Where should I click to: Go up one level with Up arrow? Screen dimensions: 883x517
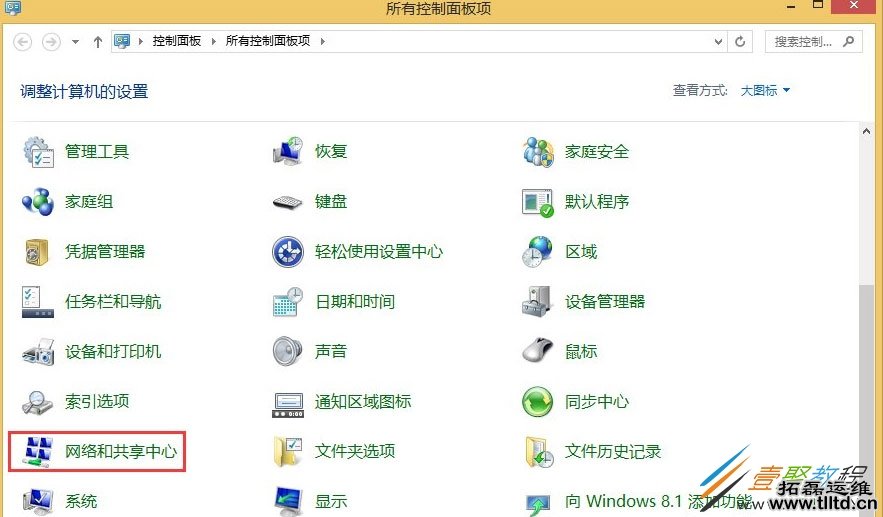98,42
